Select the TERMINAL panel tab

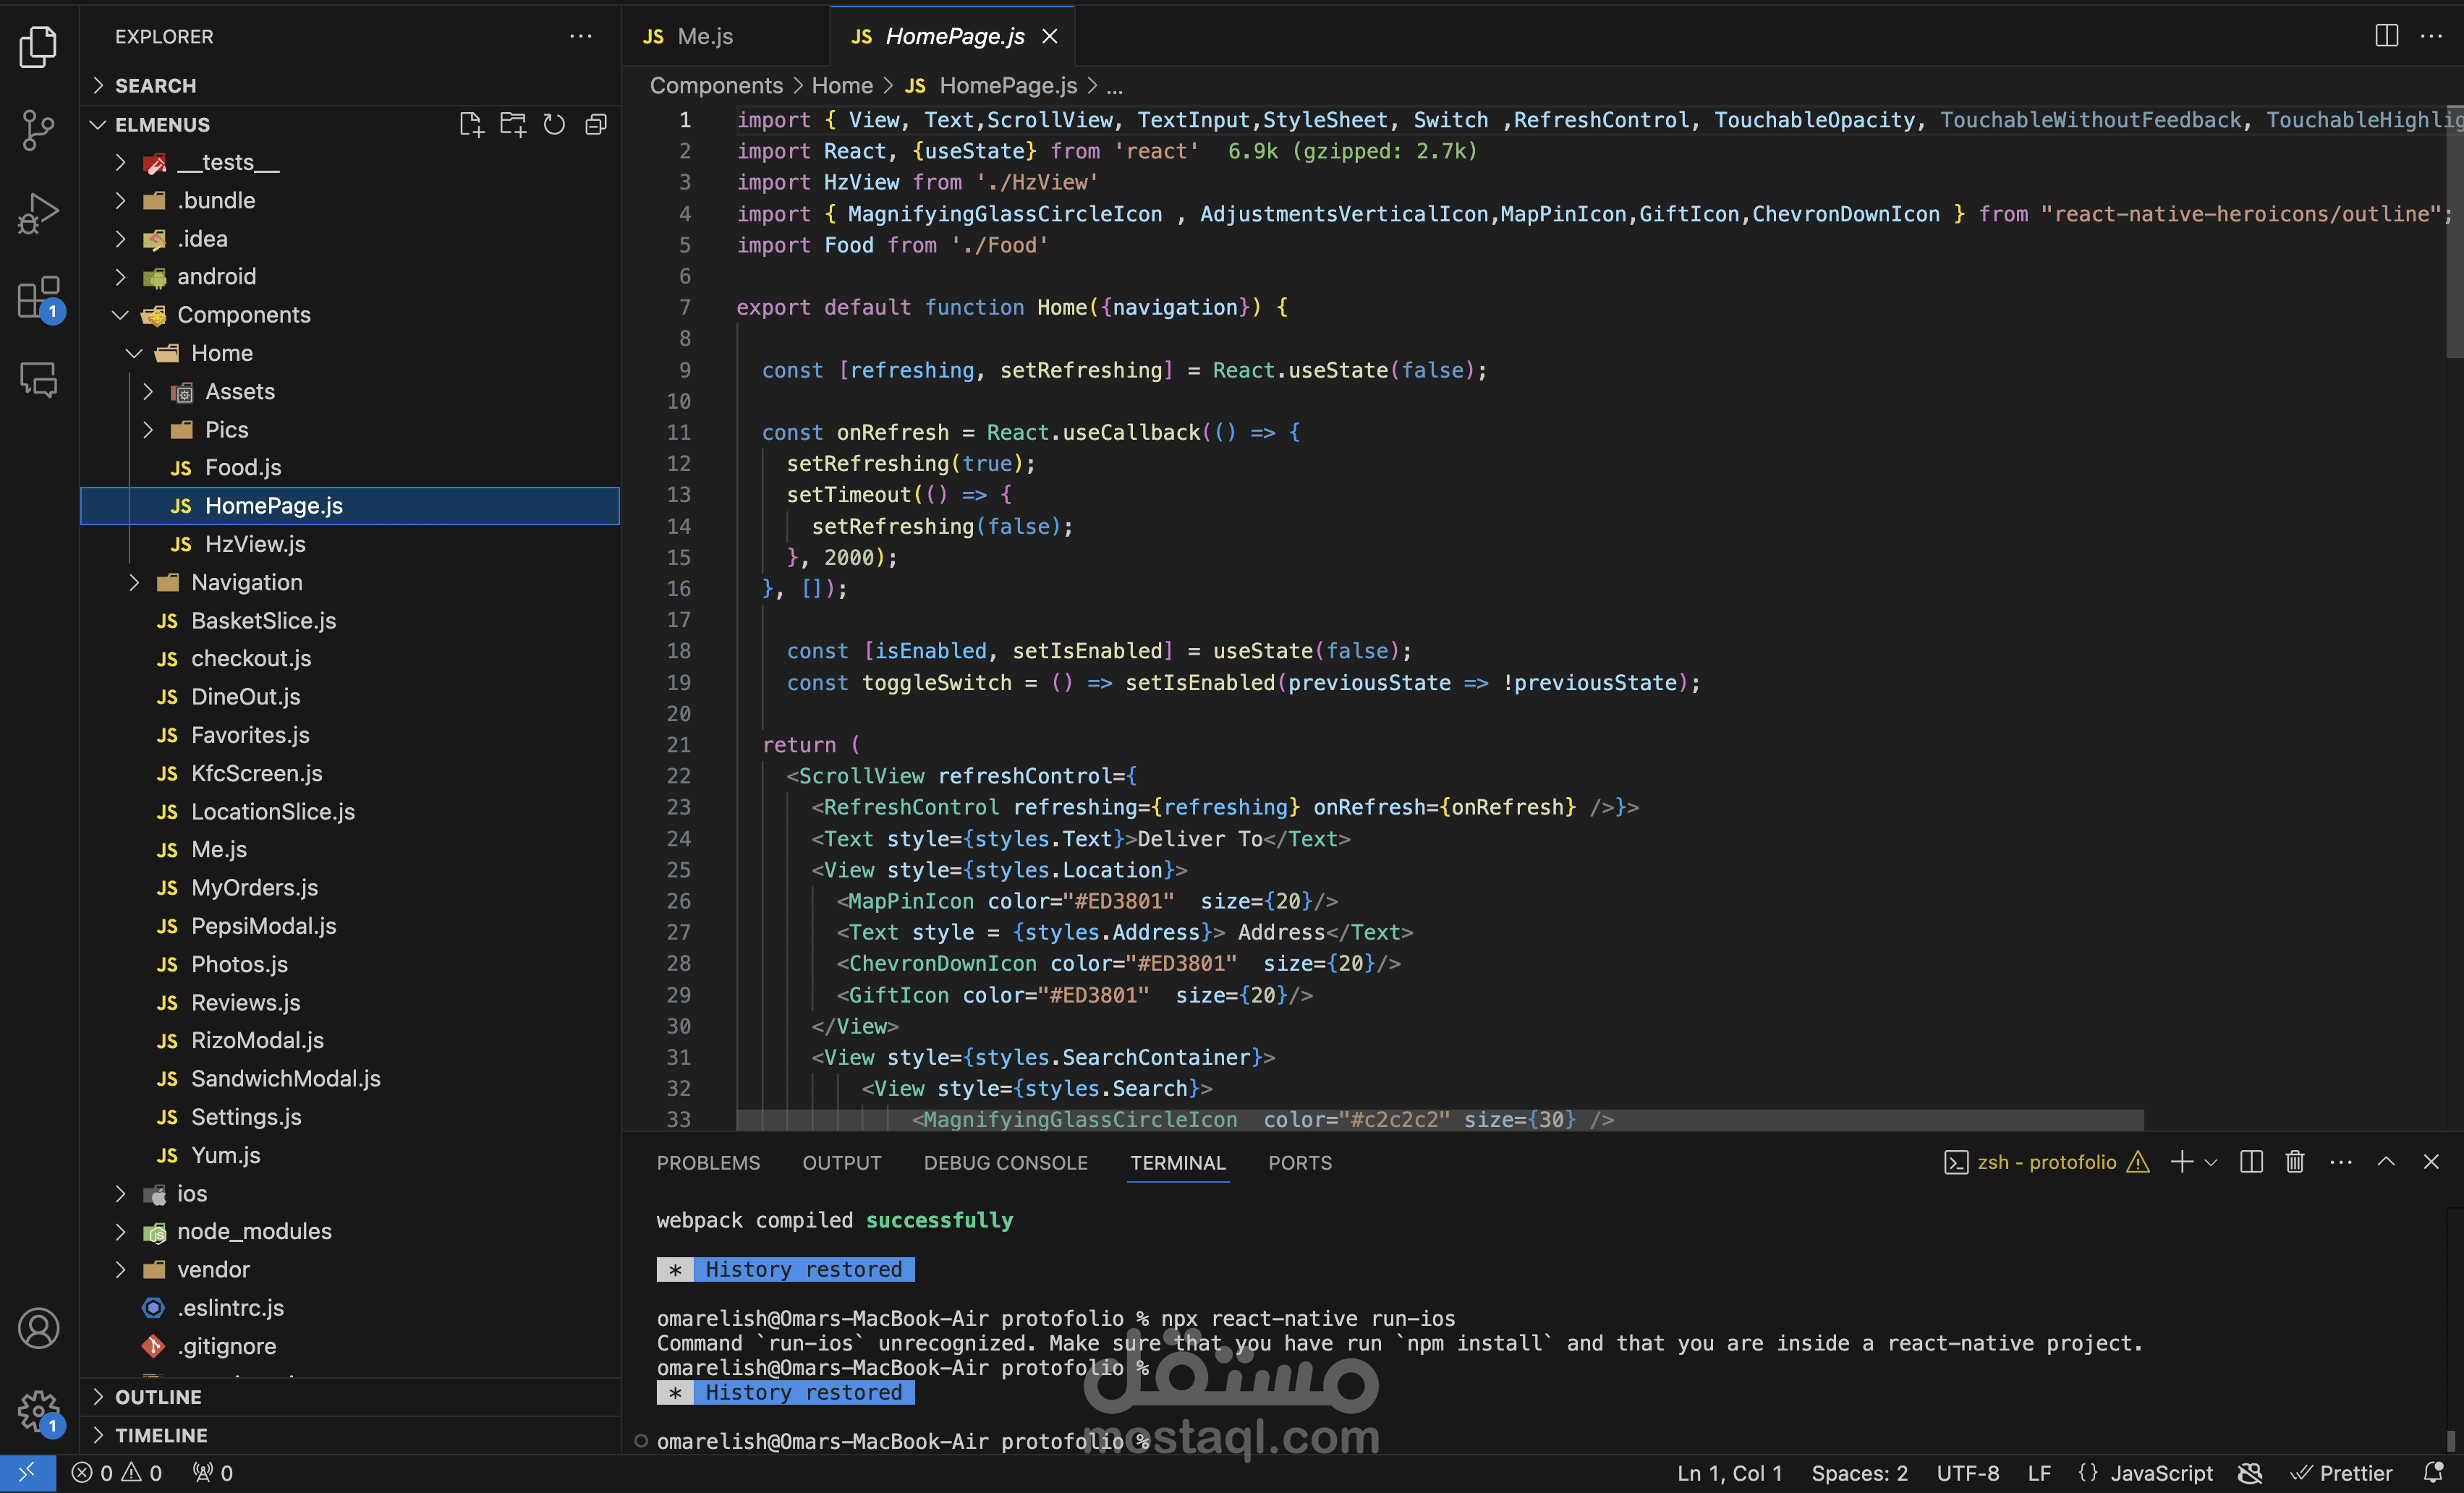click(x=1177, y=1162)
